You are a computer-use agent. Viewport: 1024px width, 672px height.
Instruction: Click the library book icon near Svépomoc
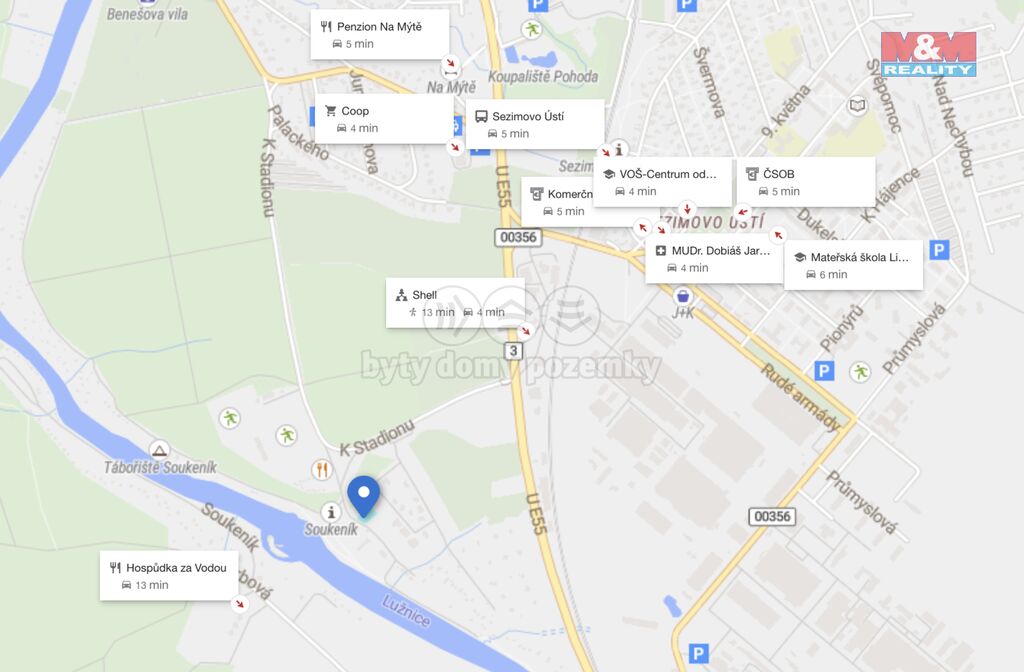tap(857, 105)
